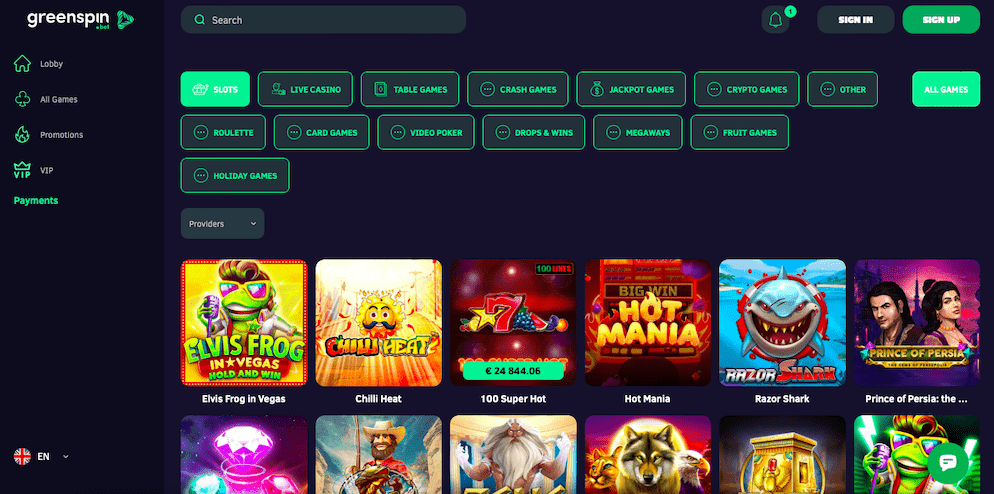The width and height of the screenshot is (994, 494).
Task: Expand the Providers dropdown
Action: tap(223, 223)
